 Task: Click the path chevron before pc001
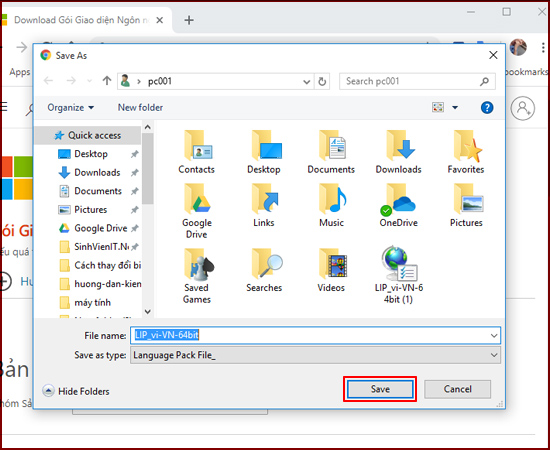[139, 82]
